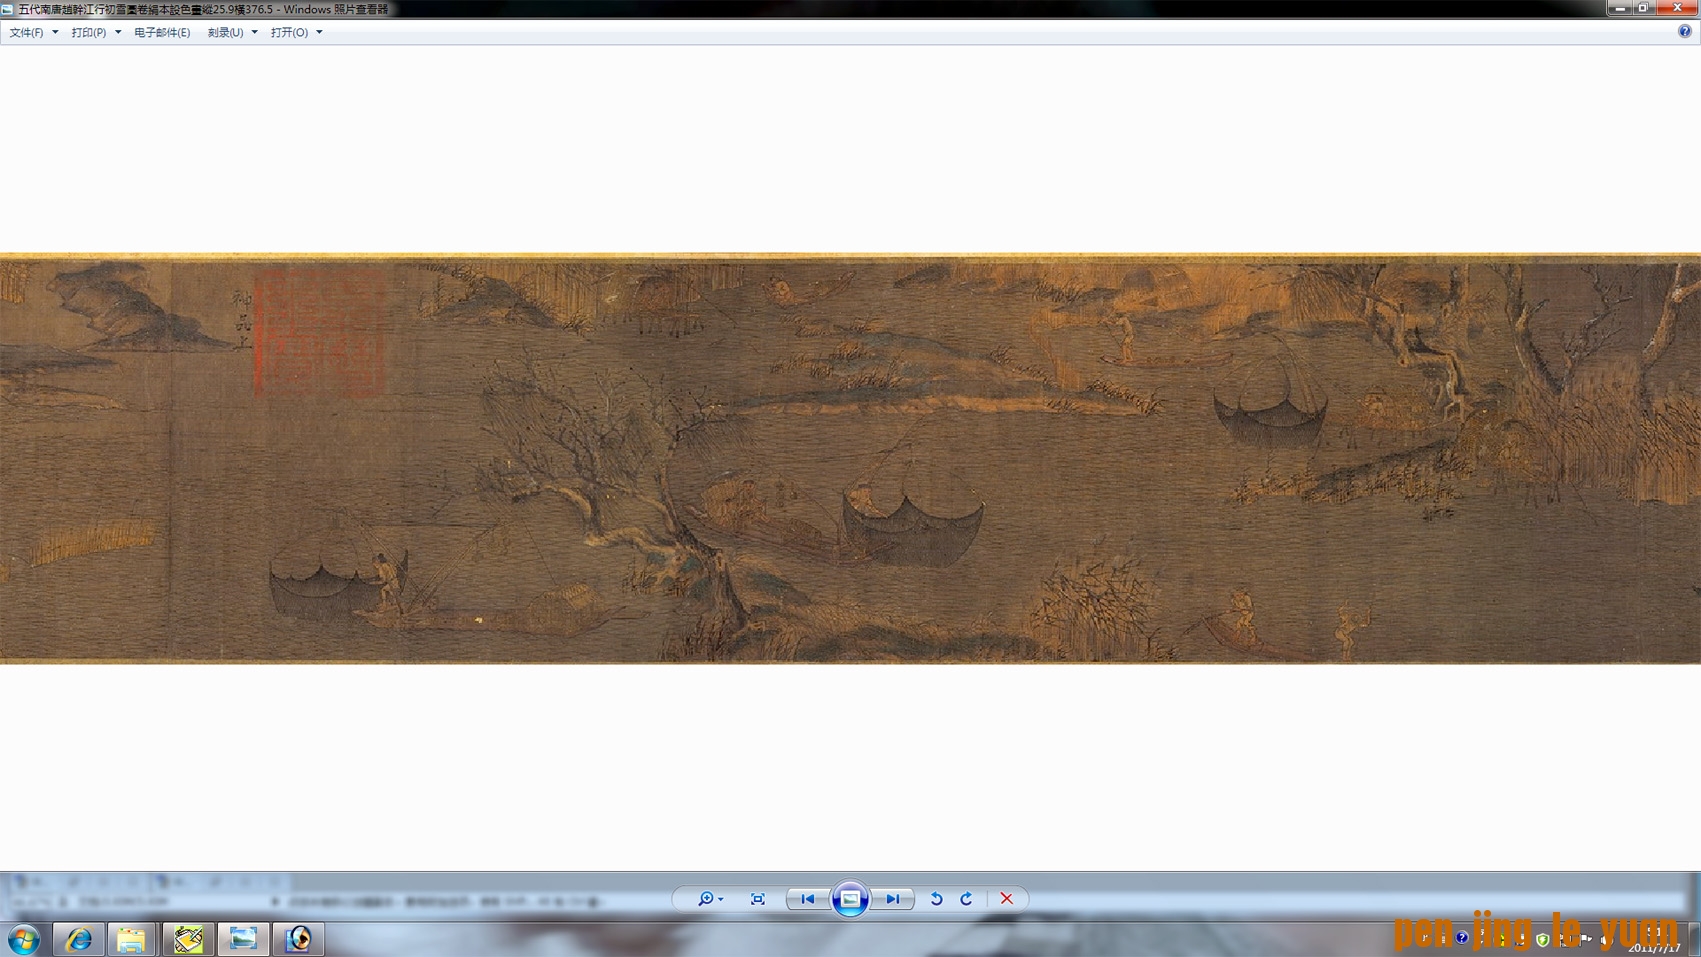Skip to the next photo

coord(892,899)
